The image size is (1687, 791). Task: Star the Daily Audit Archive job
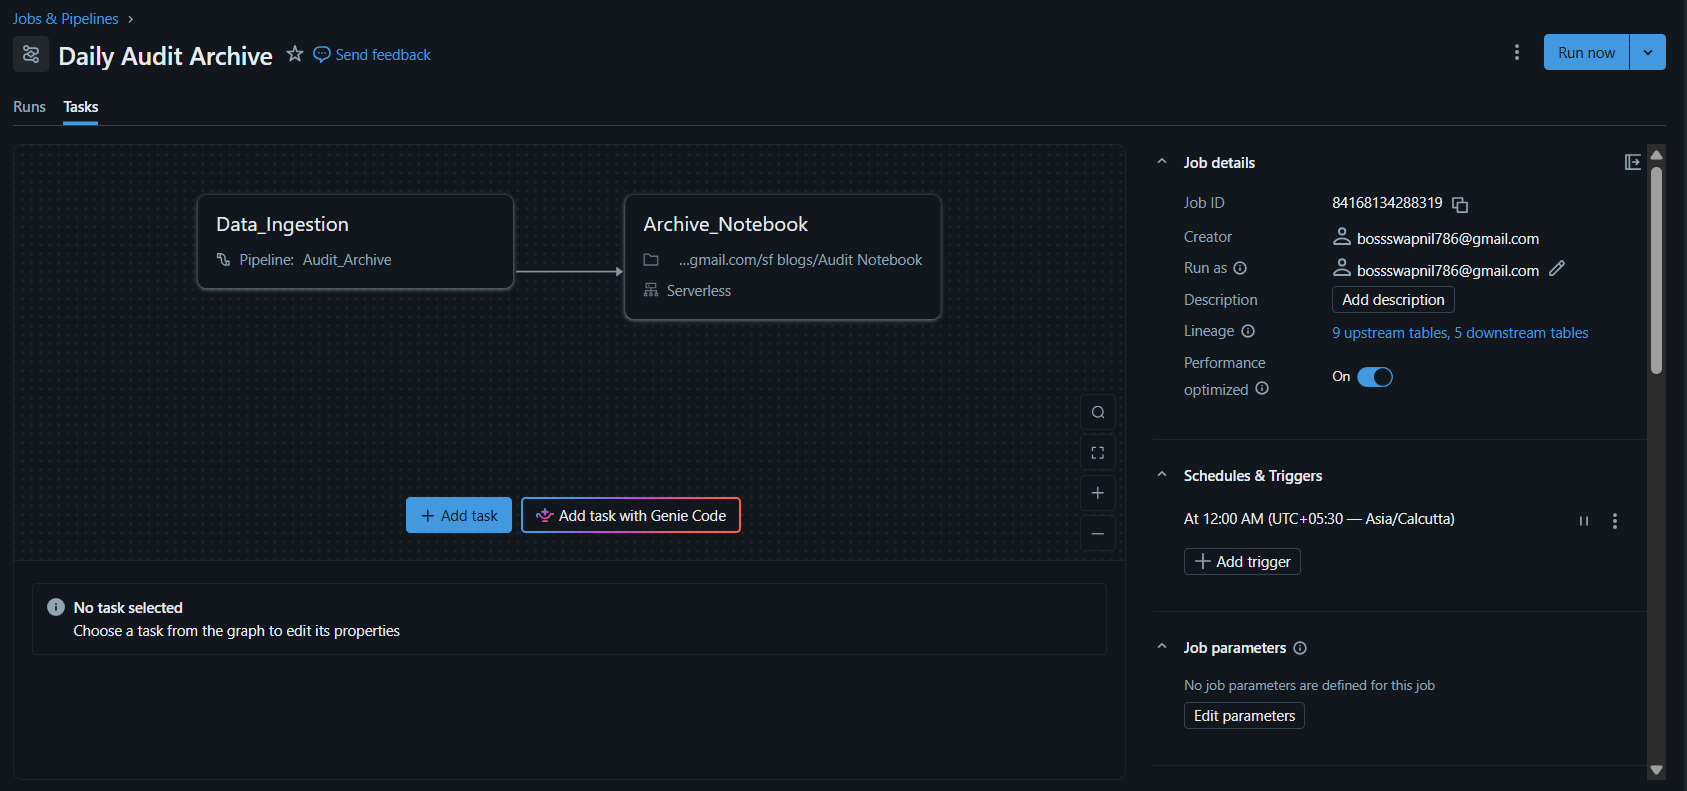pos(294,54)
